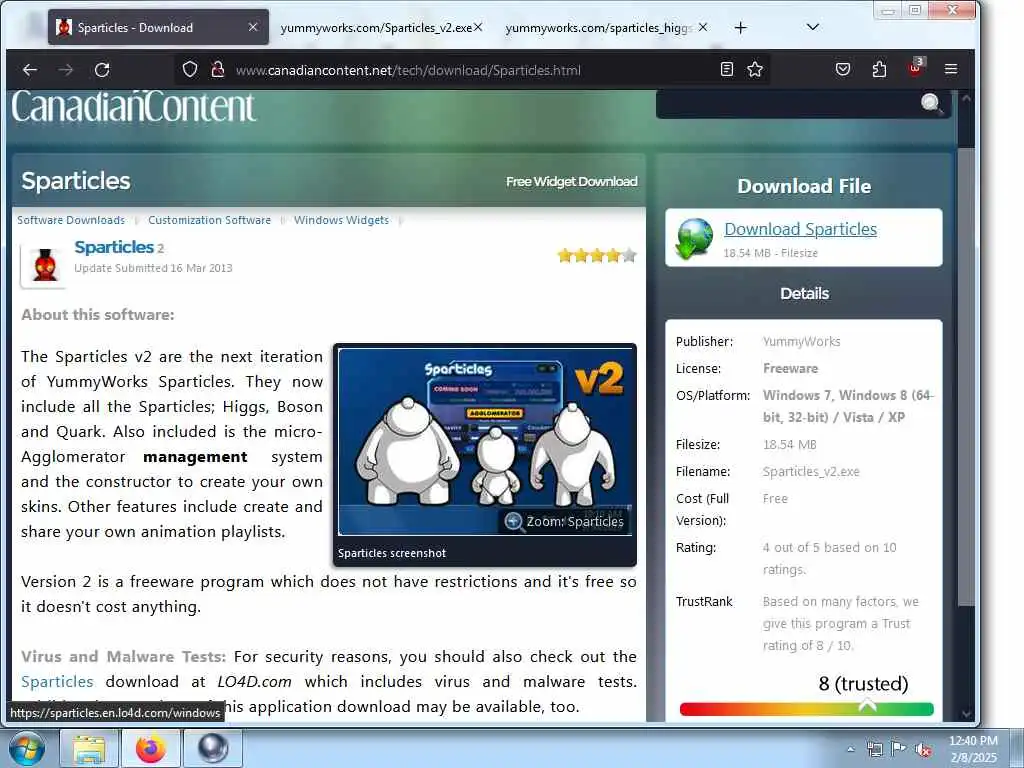Click the TrustRank color gauge bar
The width and height of the screenshot is (1024, 768).
pos(807,709)
